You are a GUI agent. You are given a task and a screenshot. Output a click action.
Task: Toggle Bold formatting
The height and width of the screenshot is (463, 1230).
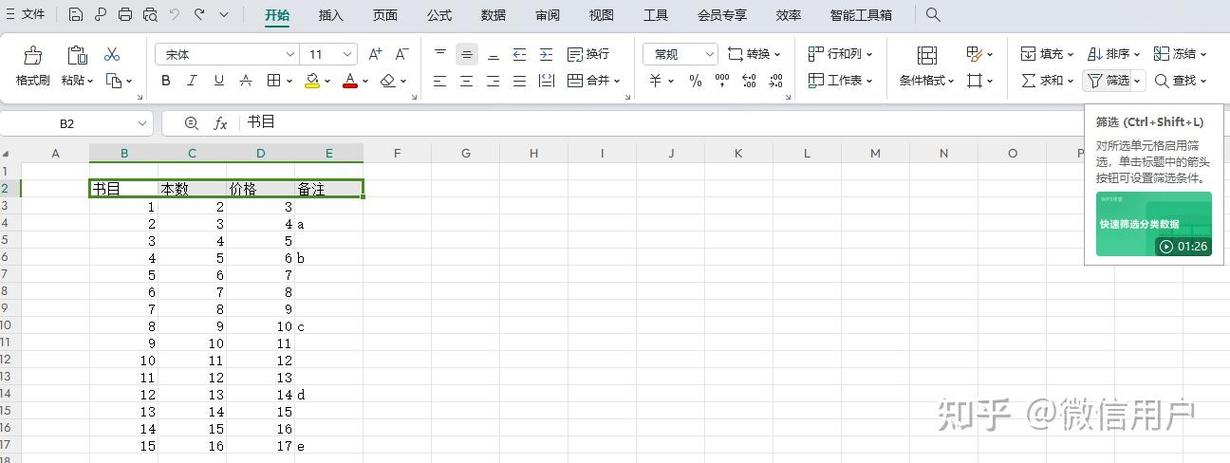[166, 81]
